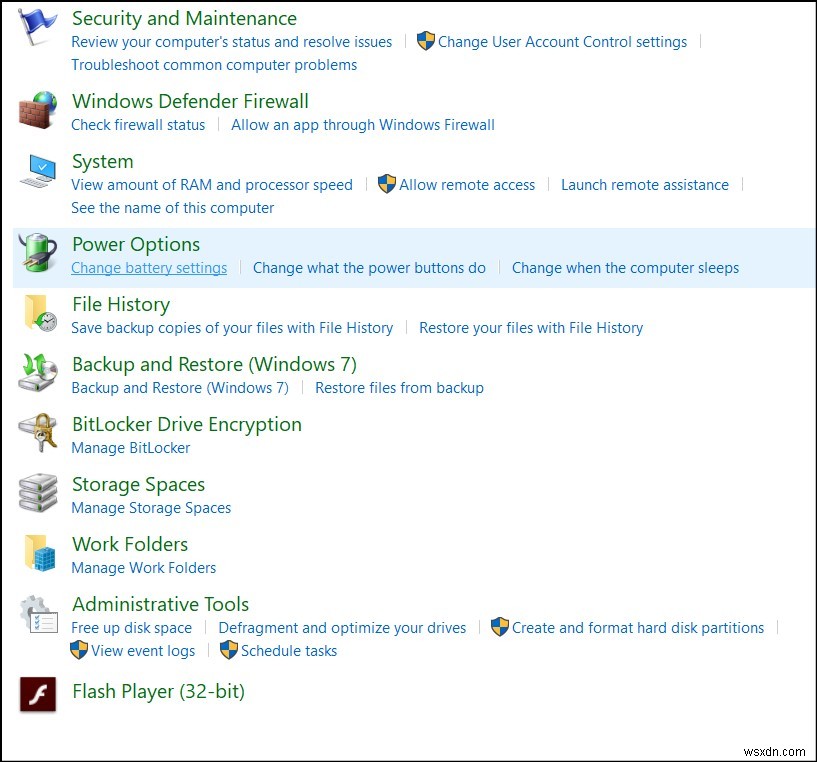Select Troubleshoot common computer problems
817x762 pixels.
[214, 65]
